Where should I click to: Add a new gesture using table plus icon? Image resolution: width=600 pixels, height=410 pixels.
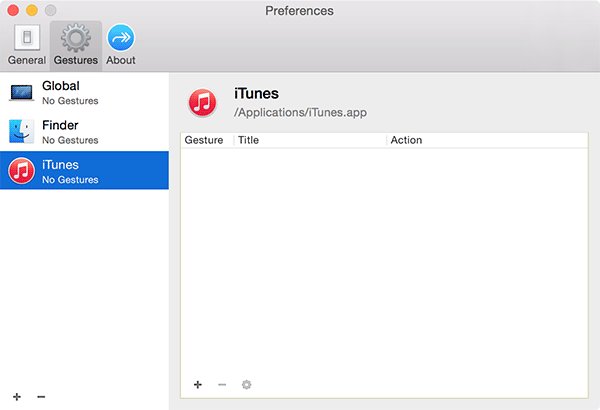197,384
